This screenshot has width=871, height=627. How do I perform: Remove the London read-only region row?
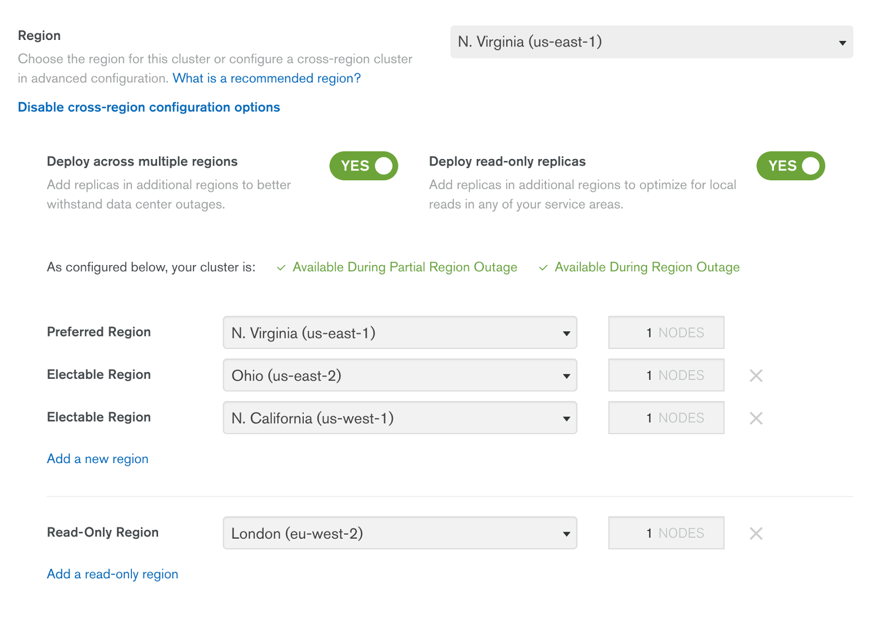coord(756,534)
